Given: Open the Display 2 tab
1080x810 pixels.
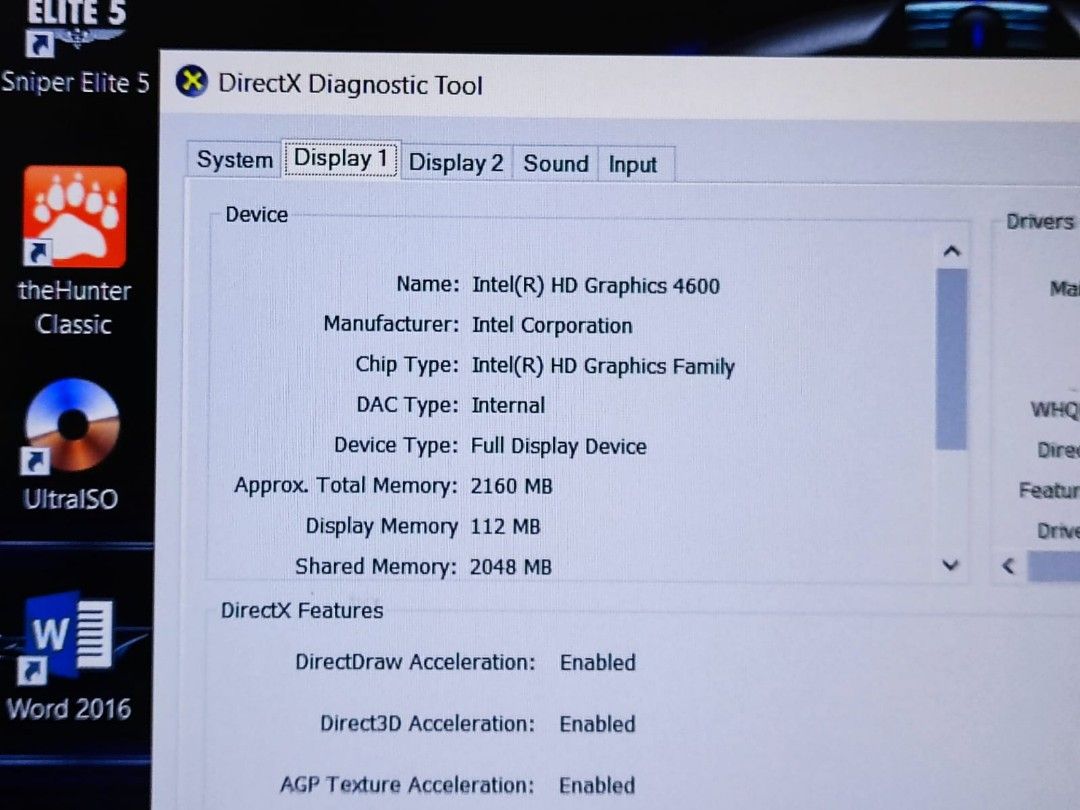Looking at the screenshot, I should click(x=456, y=163).
